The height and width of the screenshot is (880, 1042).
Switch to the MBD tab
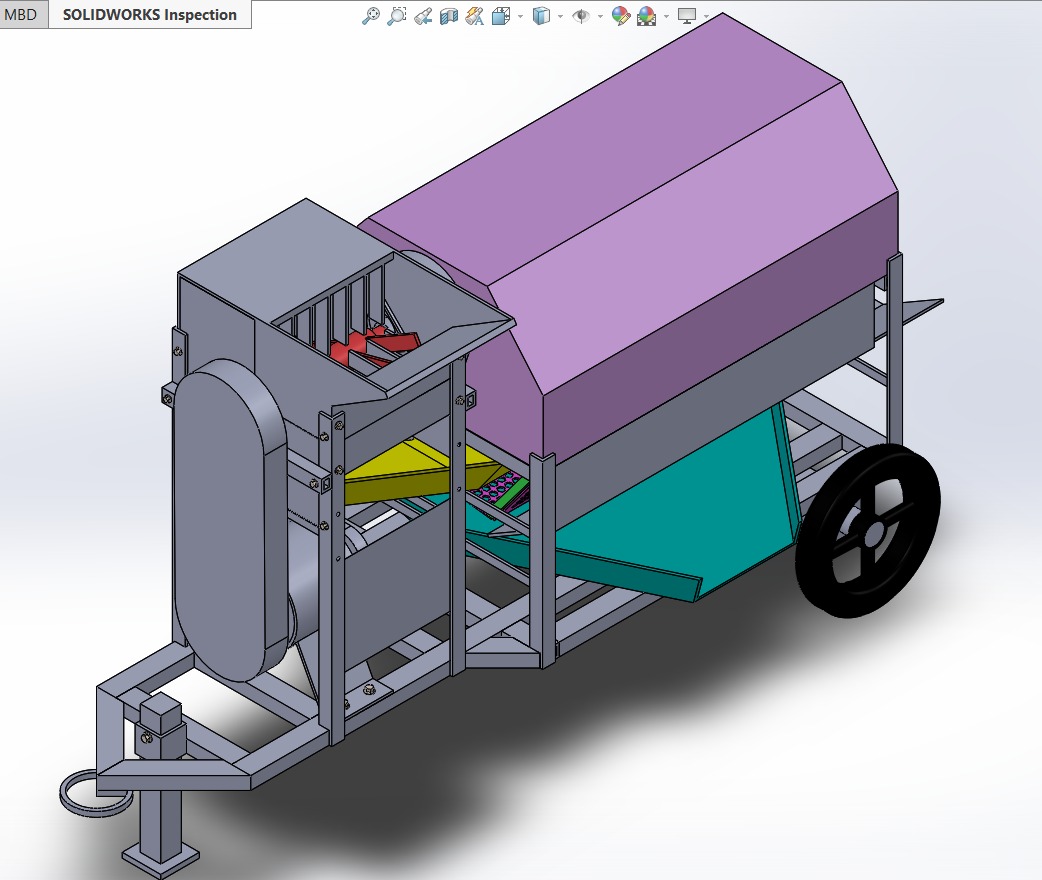click(x=20, y=14)
